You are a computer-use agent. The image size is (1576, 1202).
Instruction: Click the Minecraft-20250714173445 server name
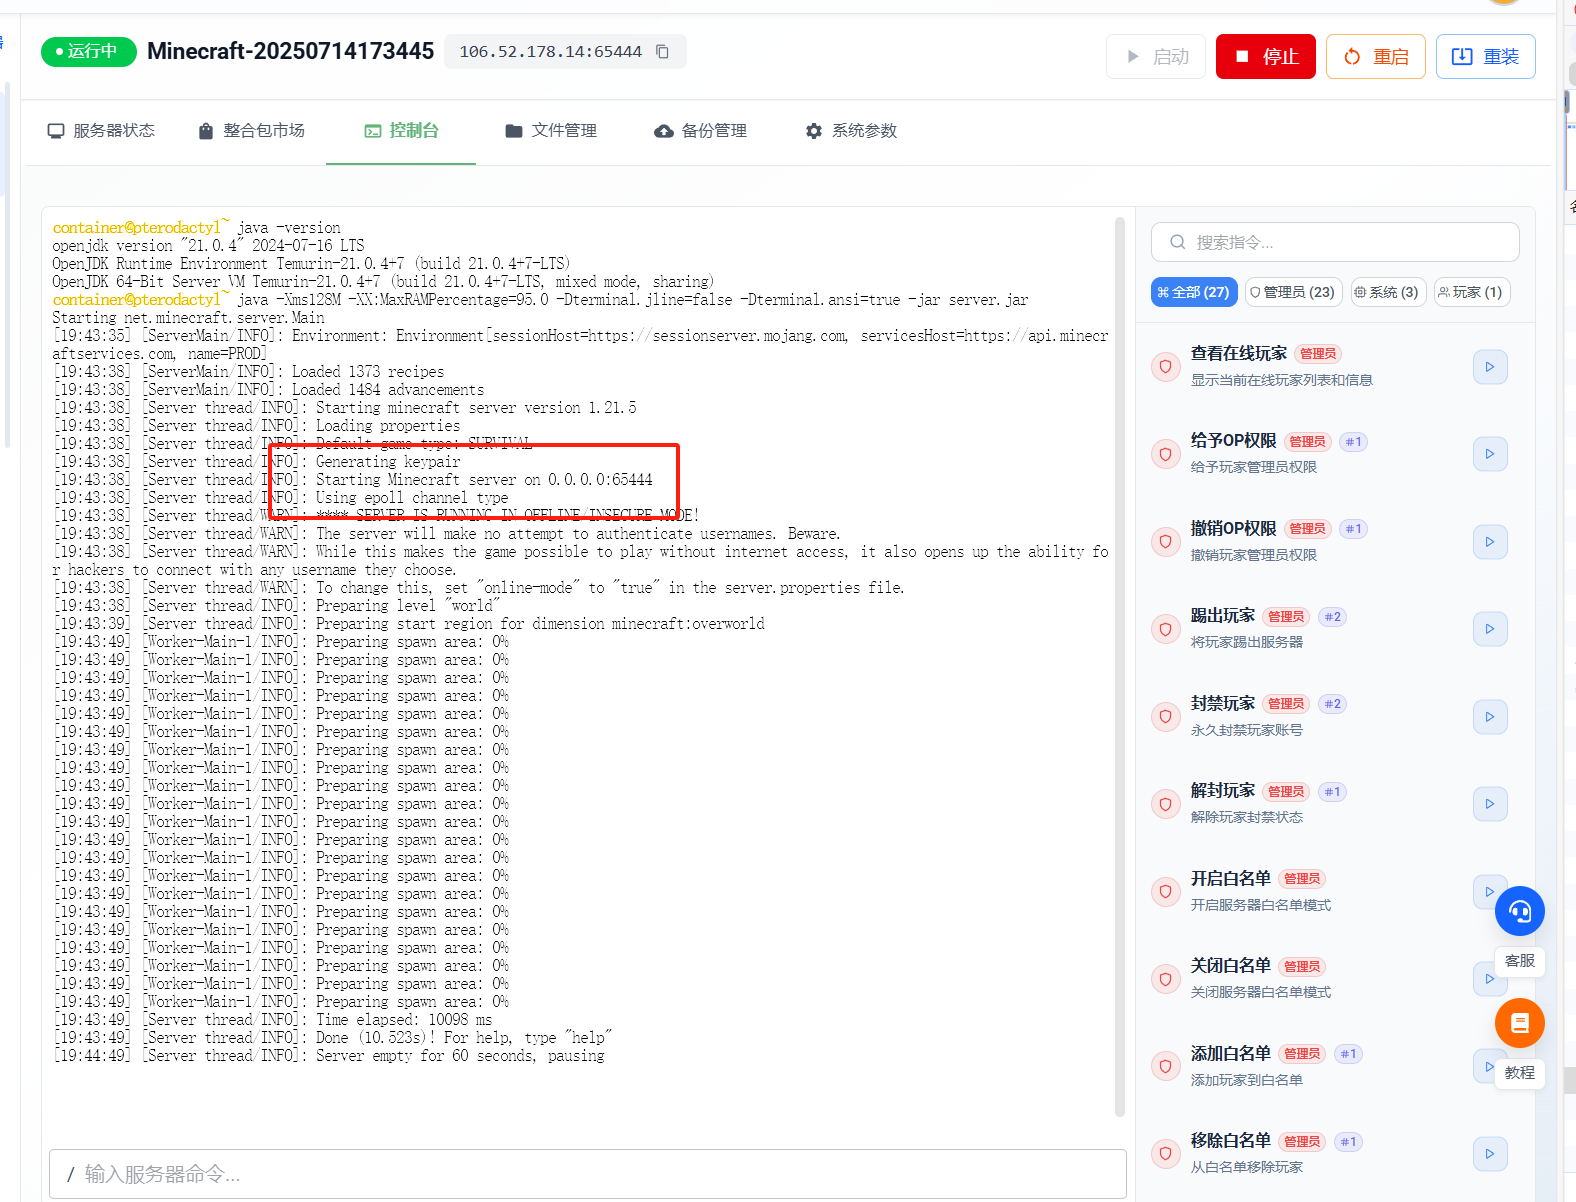click(290, 51)
